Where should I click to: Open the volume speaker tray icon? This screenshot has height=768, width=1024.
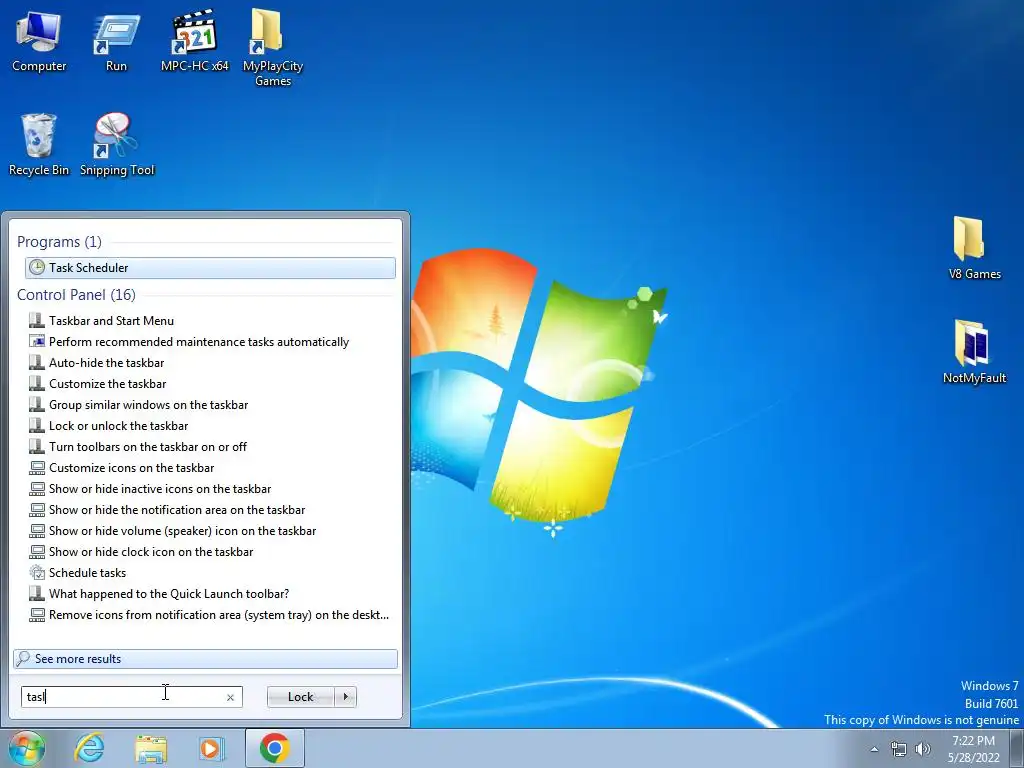pyautogui.click(x=923, y=749)
